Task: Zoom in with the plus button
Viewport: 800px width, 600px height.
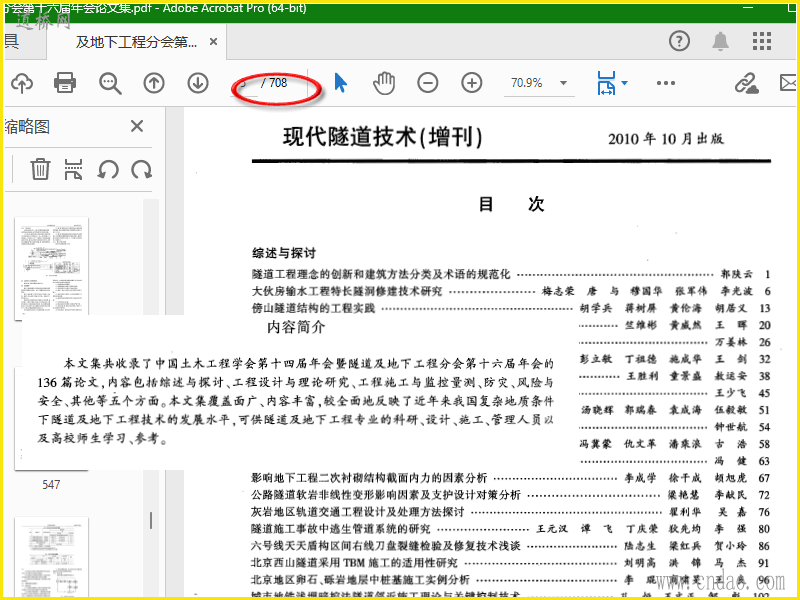Action: coord(471,83)
